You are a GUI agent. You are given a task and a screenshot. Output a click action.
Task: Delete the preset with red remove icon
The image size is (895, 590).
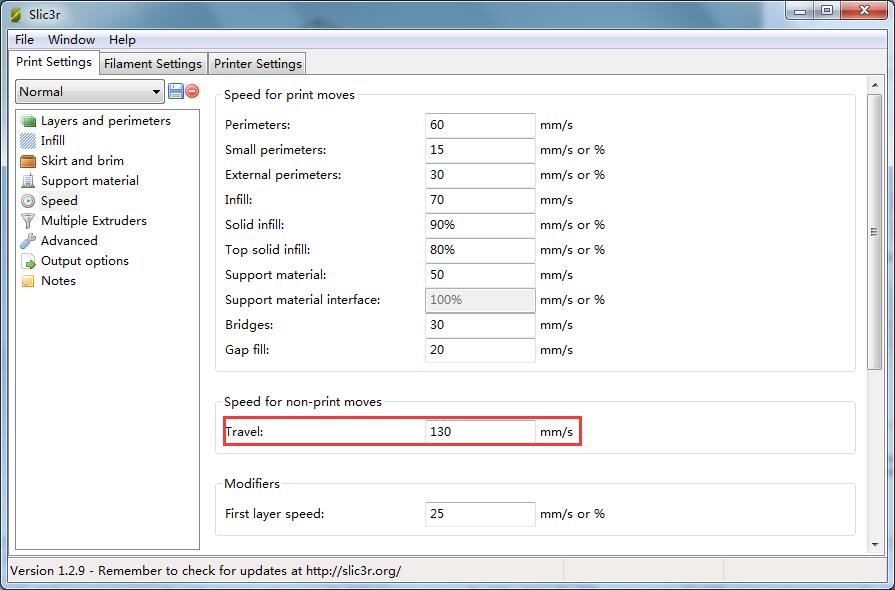[x=192, y=91]
